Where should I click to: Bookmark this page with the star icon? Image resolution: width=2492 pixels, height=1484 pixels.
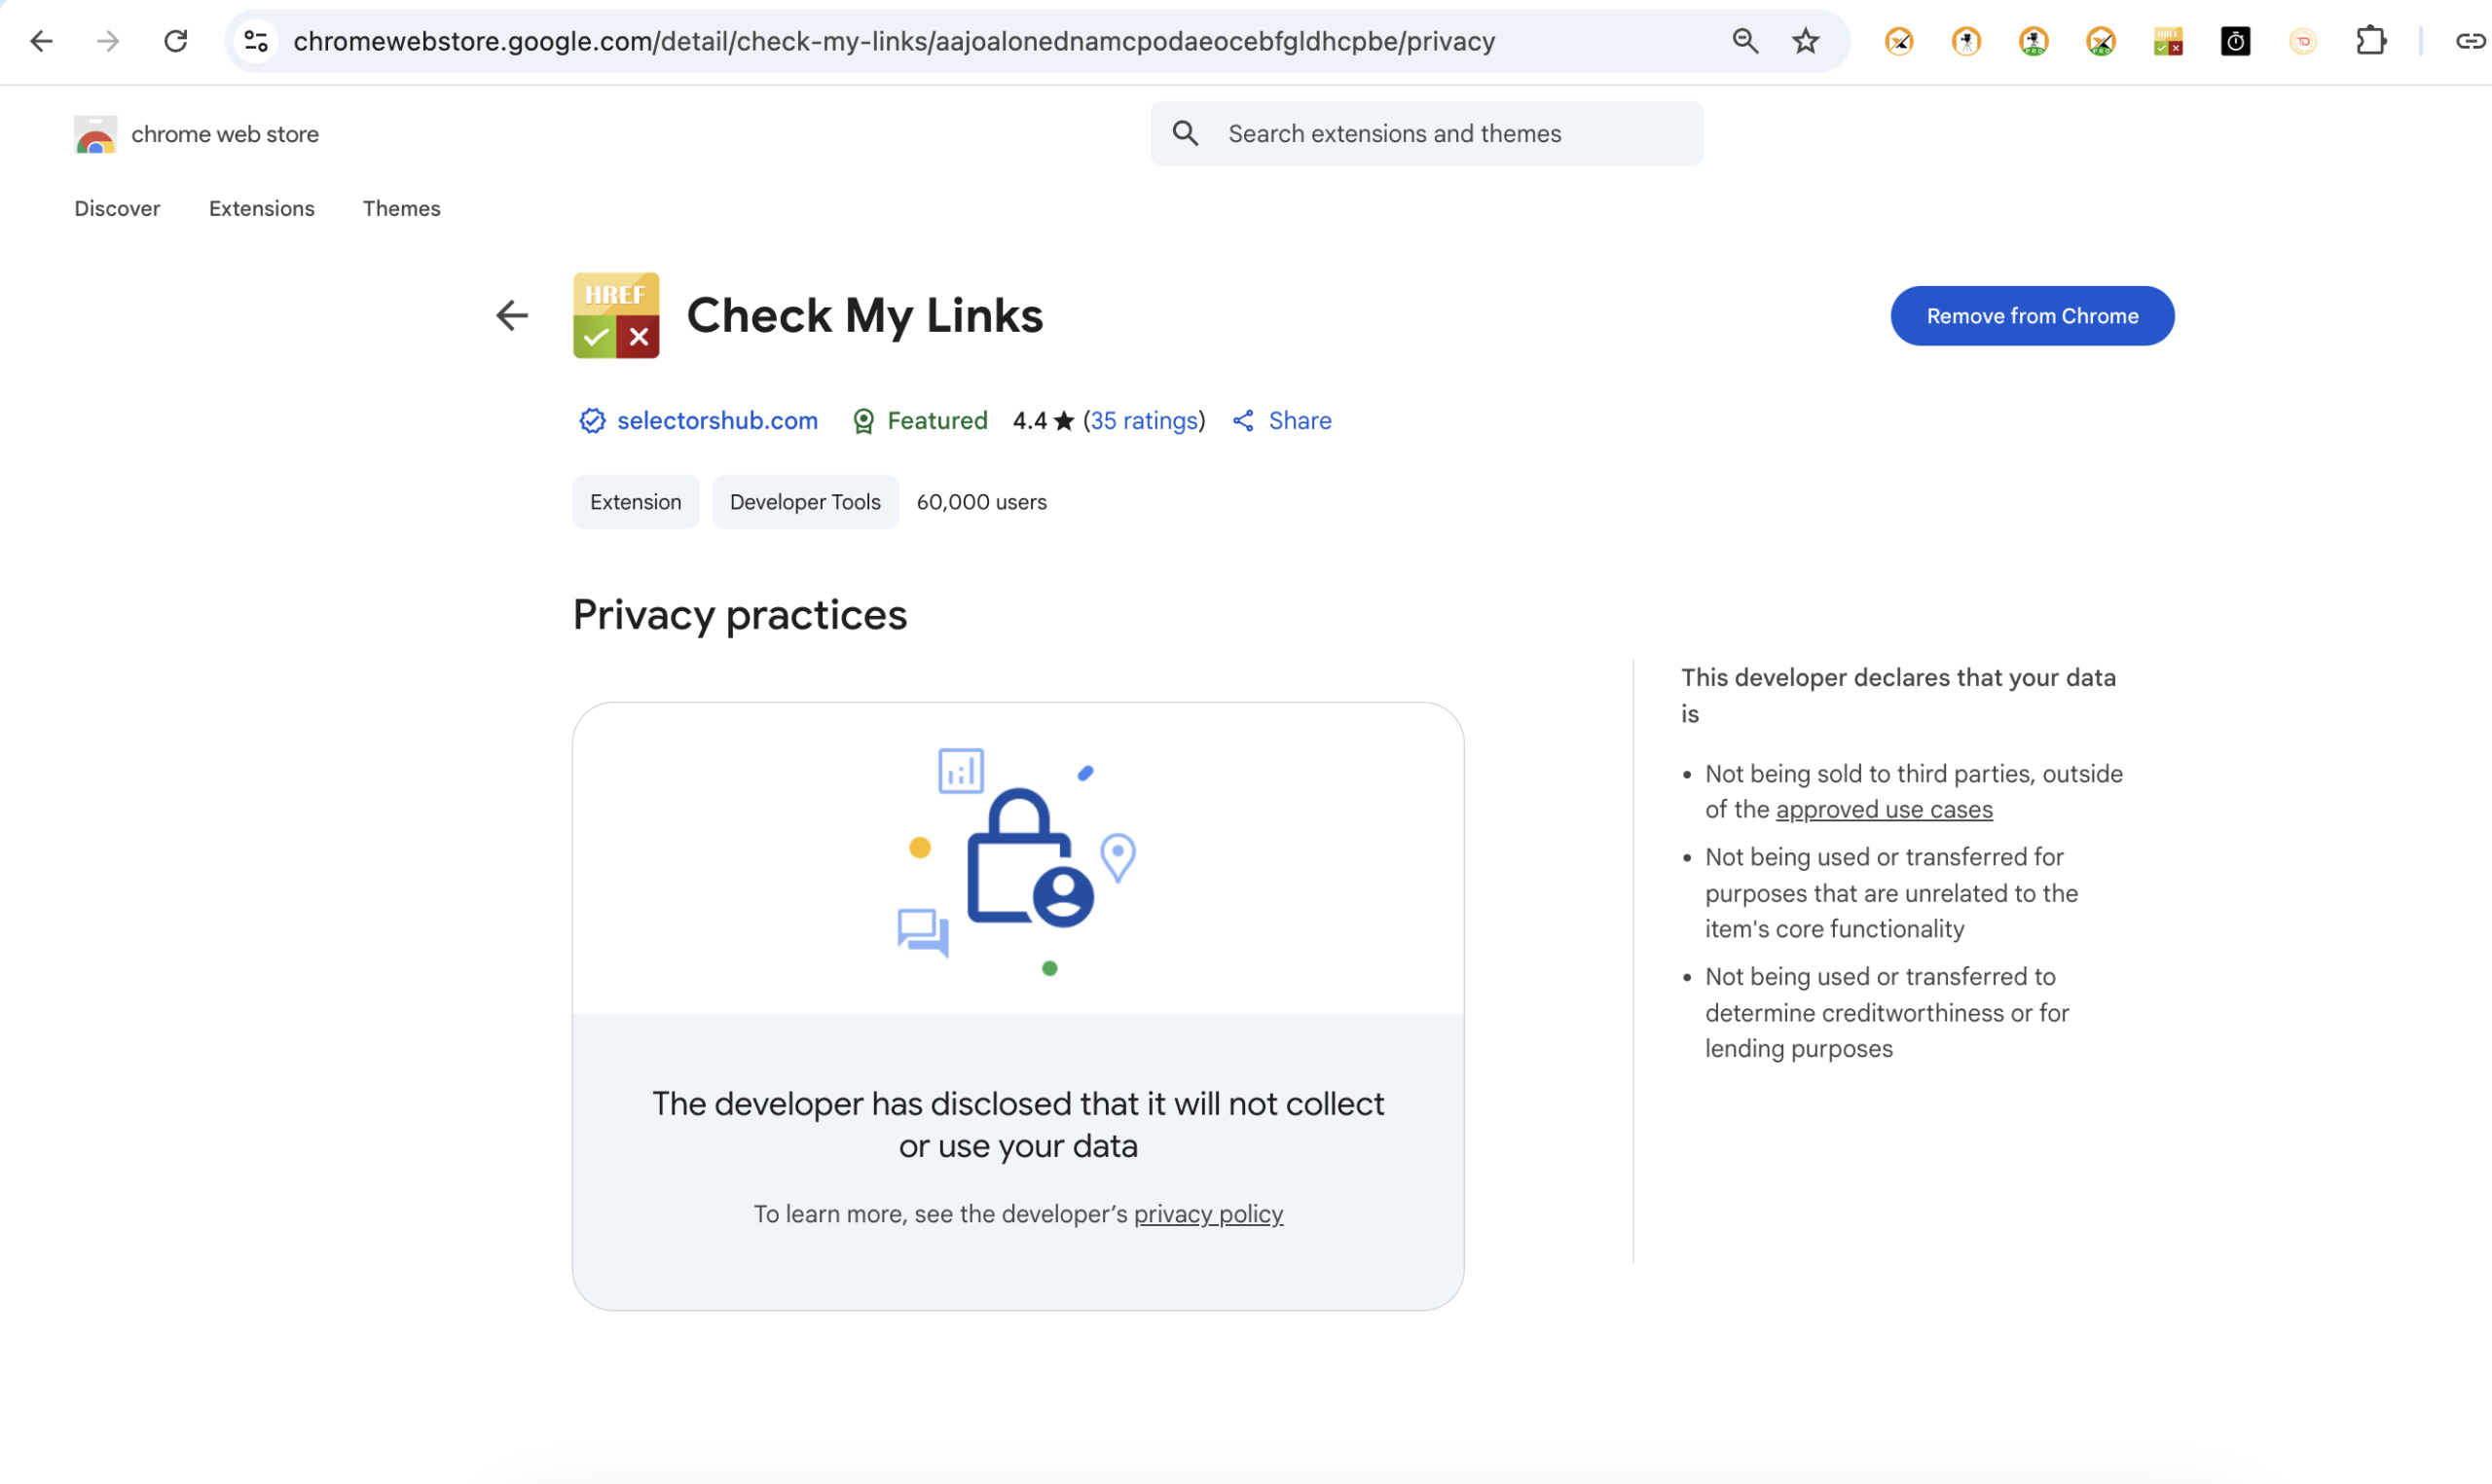(x=1805, y=41)
